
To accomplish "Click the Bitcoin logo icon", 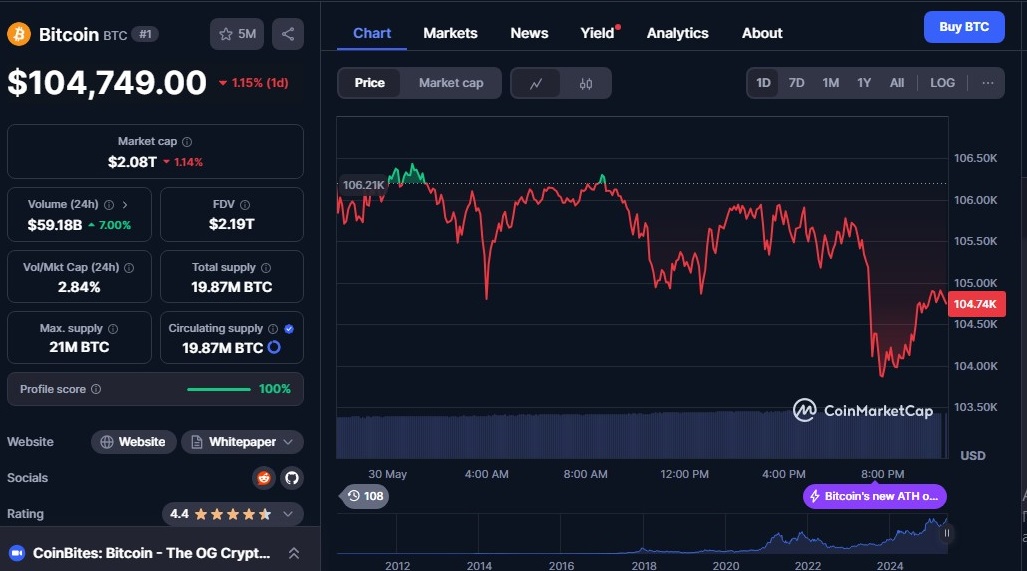I will [19, 34].
